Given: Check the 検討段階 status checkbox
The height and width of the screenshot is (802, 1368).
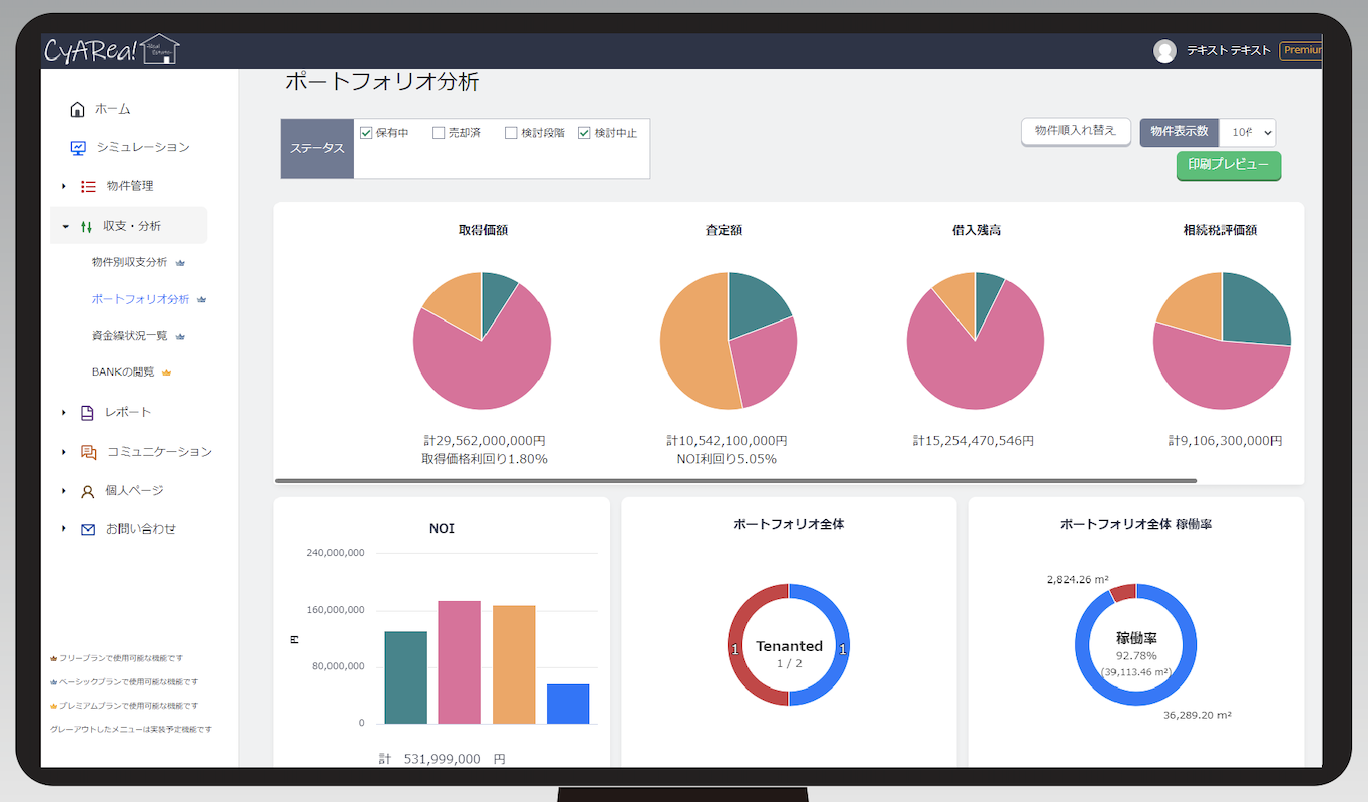Looking at the screenshot, I should point(511,133).
